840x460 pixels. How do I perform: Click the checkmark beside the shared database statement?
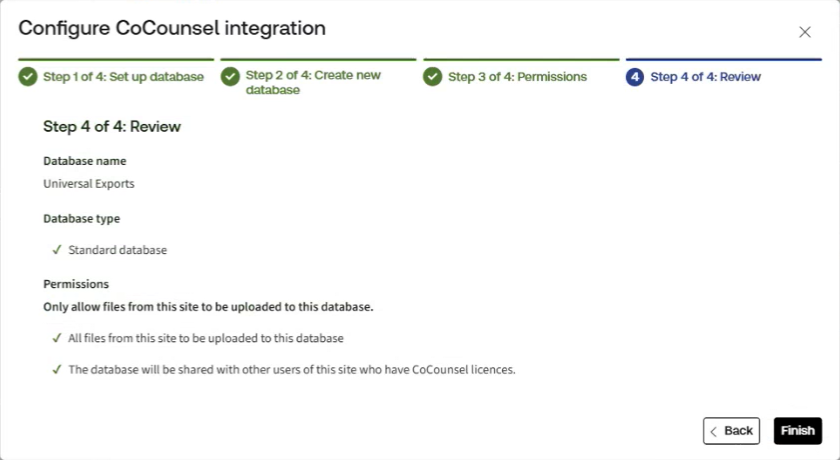[56, 369]
